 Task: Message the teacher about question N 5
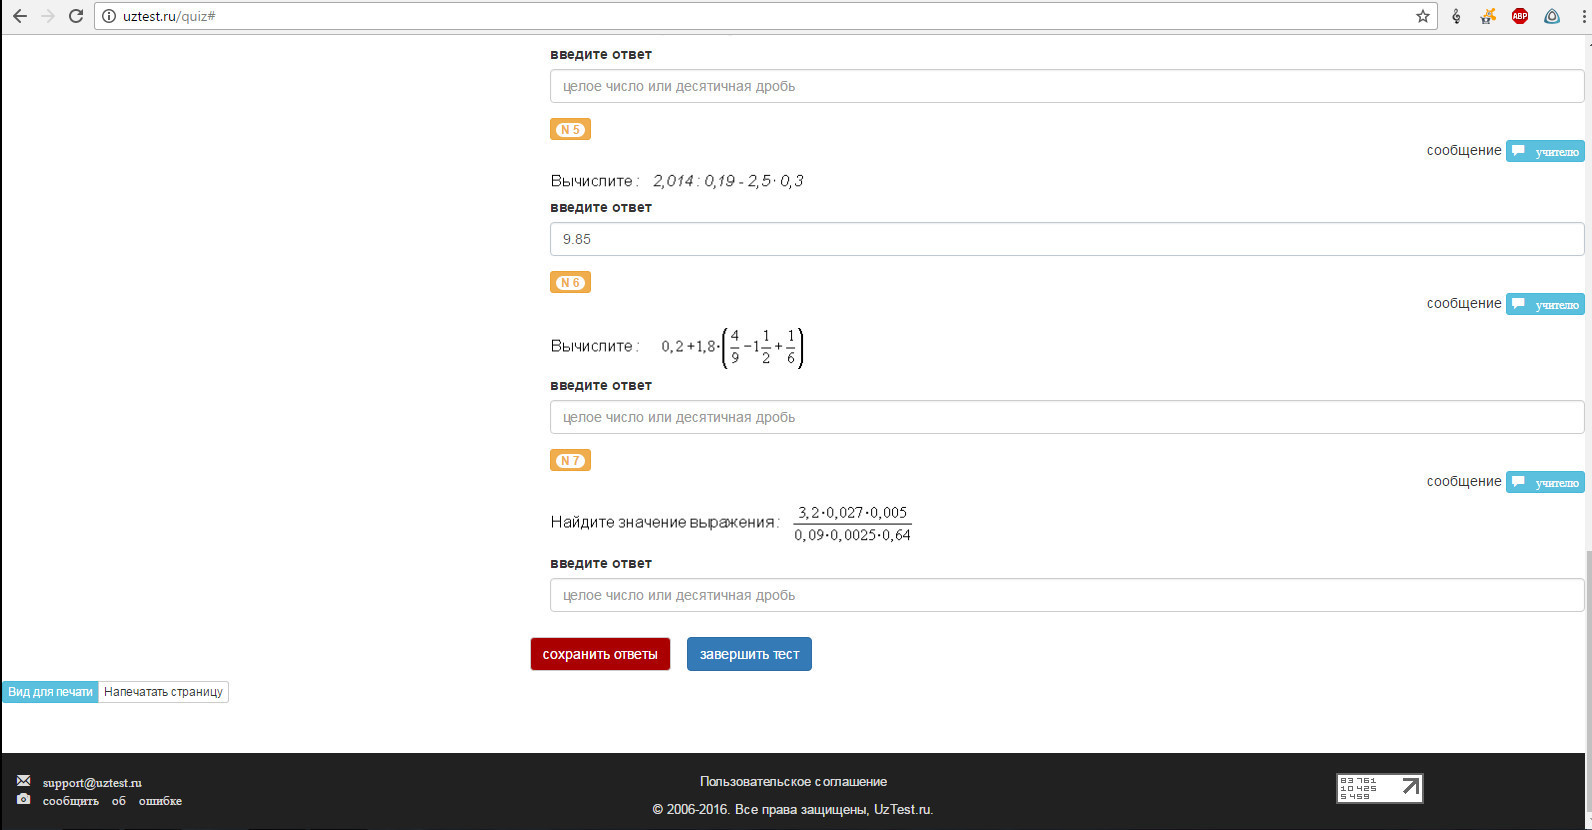1545,151
